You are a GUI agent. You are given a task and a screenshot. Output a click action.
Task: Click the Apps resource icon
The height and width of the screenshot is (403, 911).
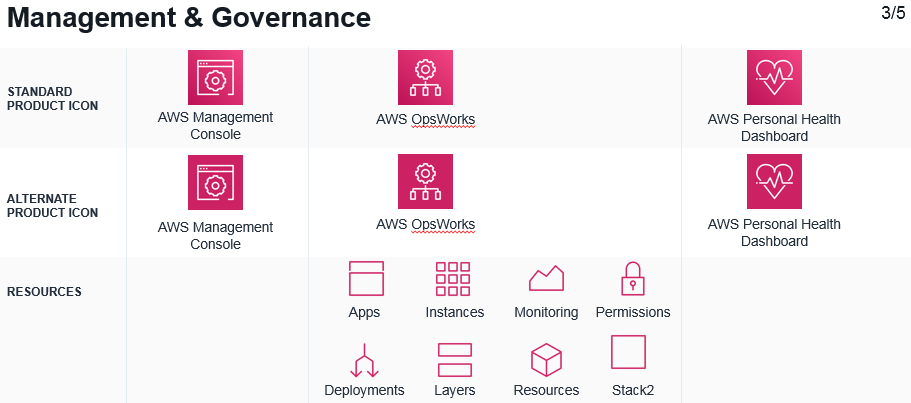tap(366, 279)
